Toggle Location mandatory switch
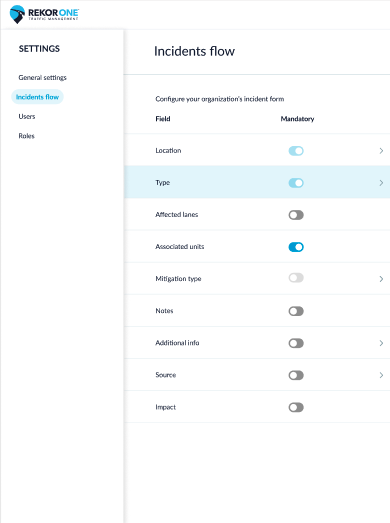Screen dimensions: 390x523 pyautogui.click(x=296, y=151)
